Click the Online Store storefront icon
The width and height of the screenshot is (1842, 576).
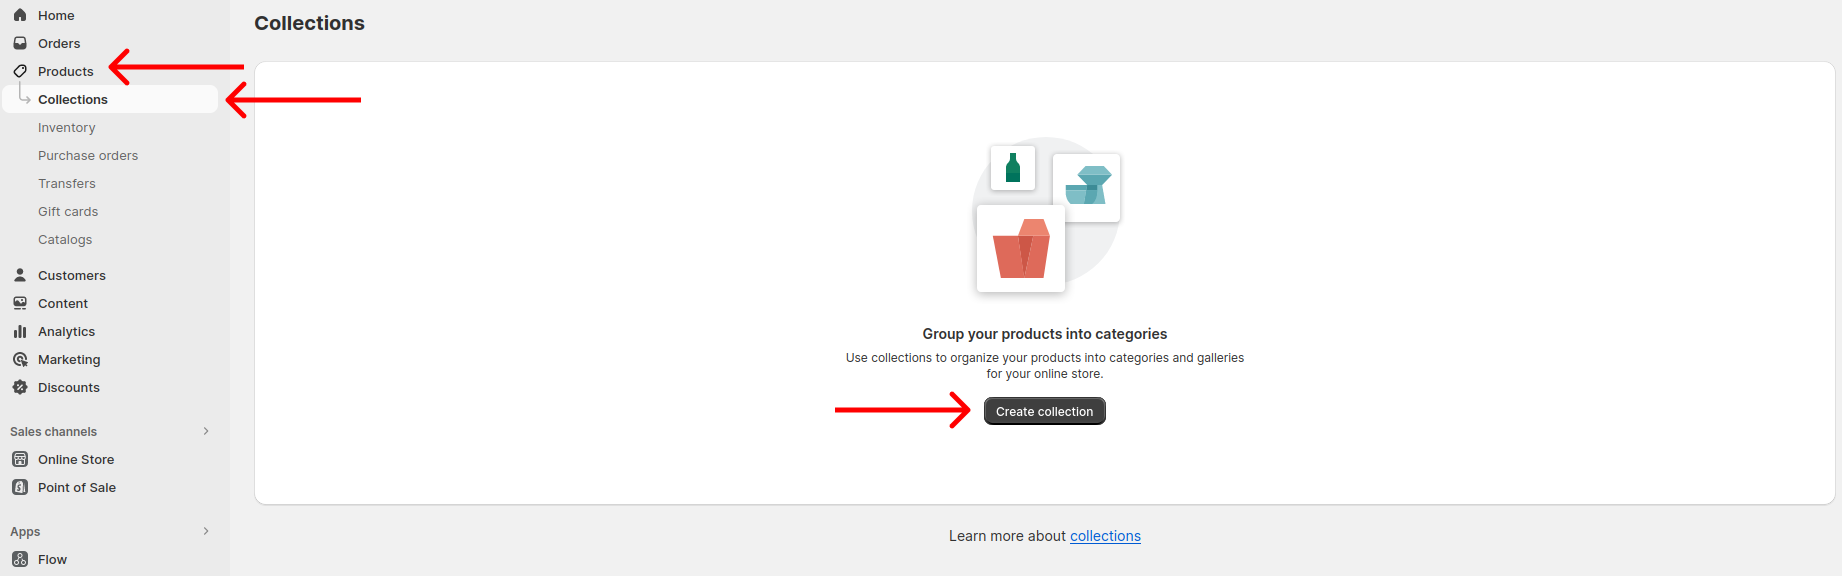pos(20,459)
